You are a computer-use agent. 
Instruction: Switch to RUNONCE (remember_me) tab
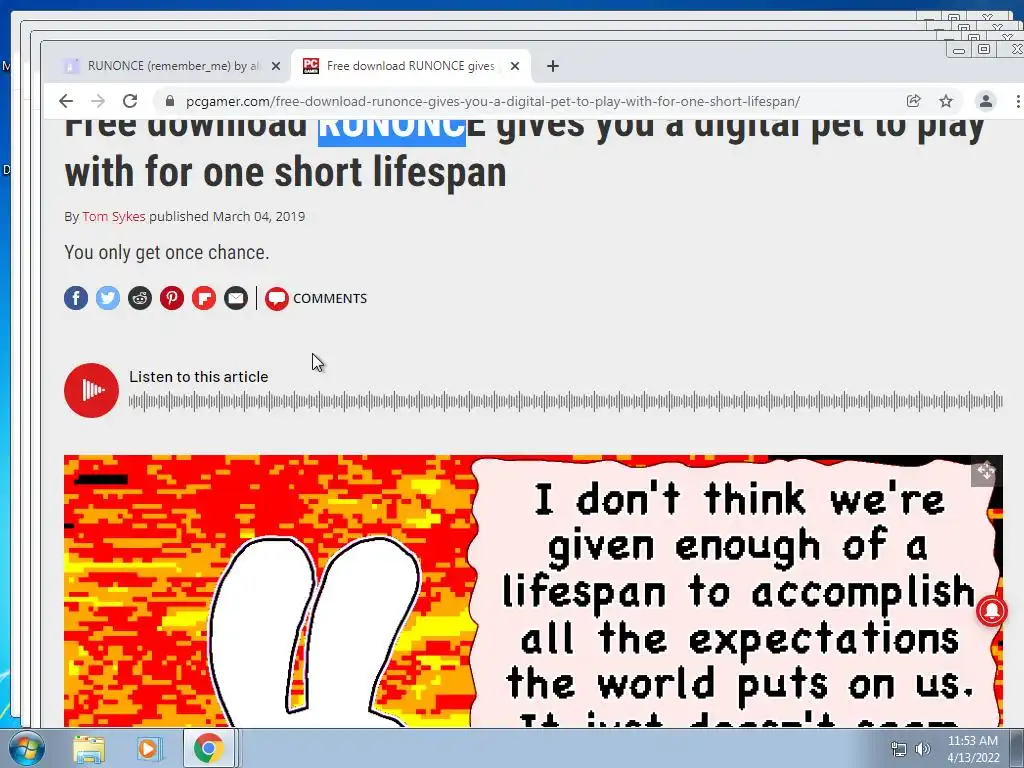pyautogui.click(x=173, y=66)
